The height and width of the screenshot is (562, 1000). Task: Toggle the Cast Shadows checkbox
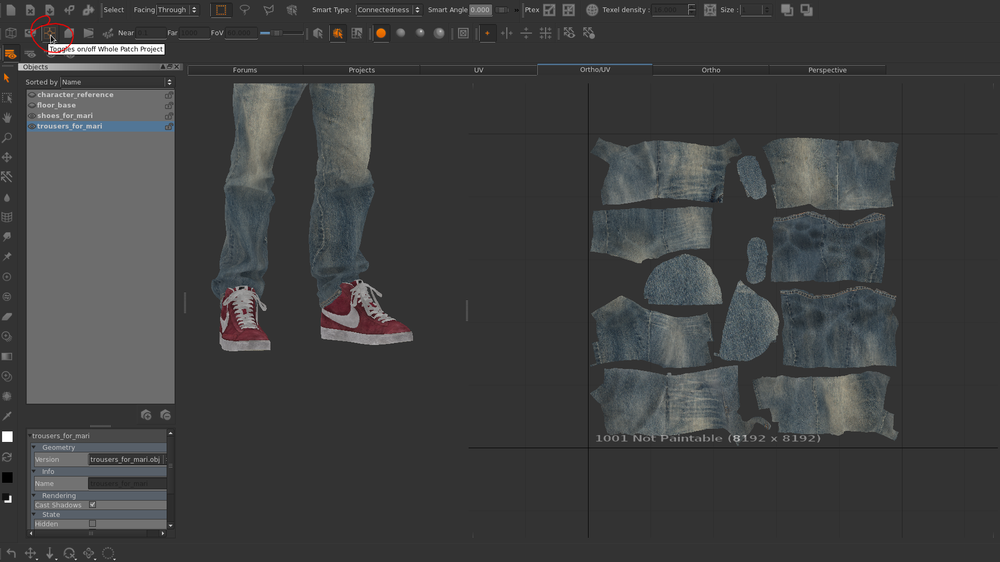pos(92,505)
